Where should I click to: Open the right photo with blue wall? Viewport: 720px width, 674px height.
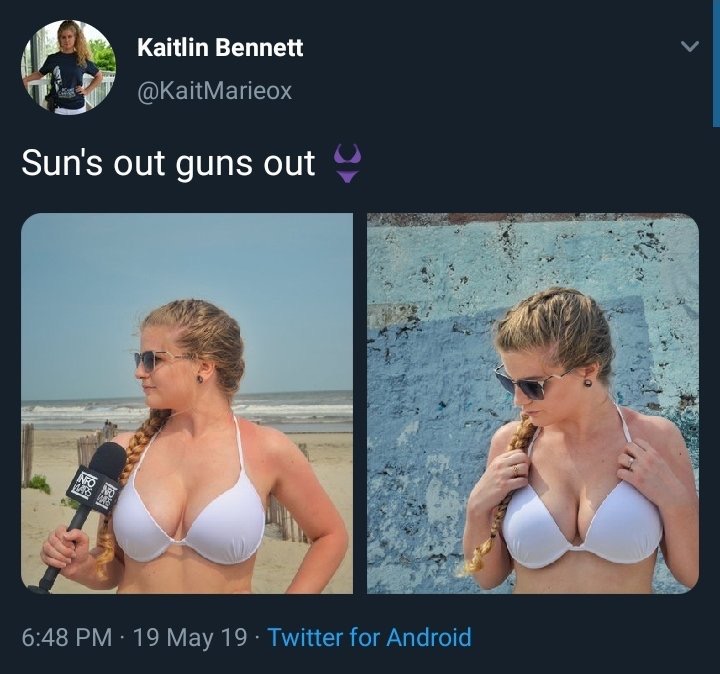533,403
